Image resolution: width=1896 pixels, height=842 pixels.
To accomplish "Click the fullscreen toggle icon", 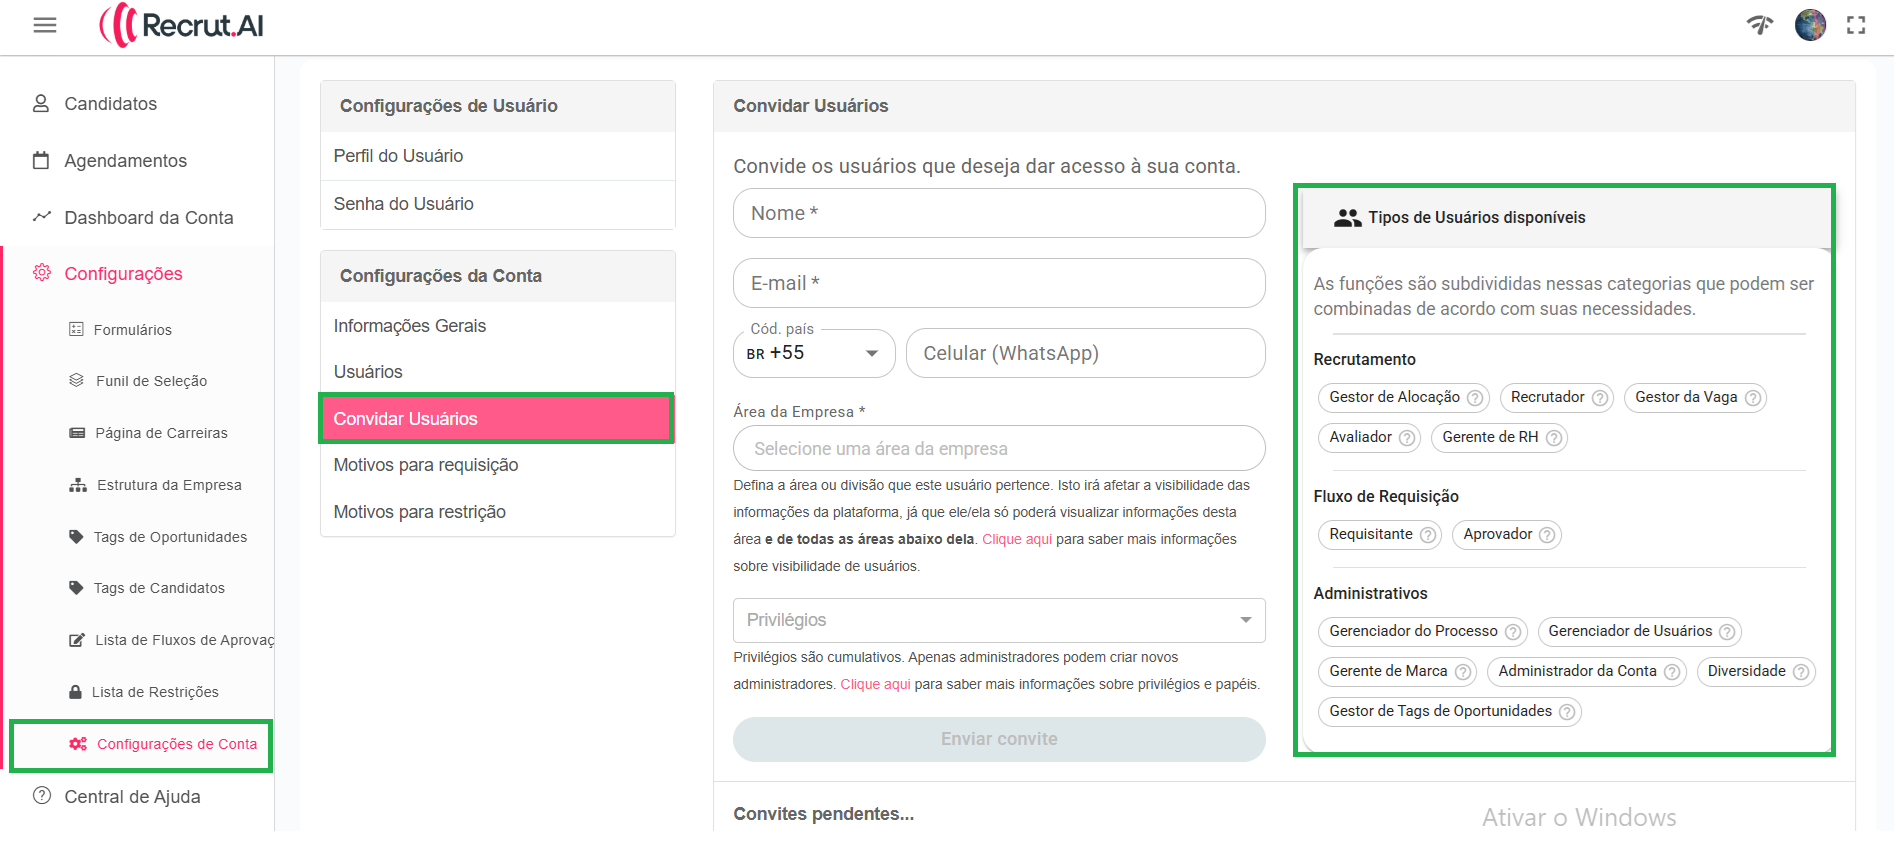I will click(x=1856, y=26).
